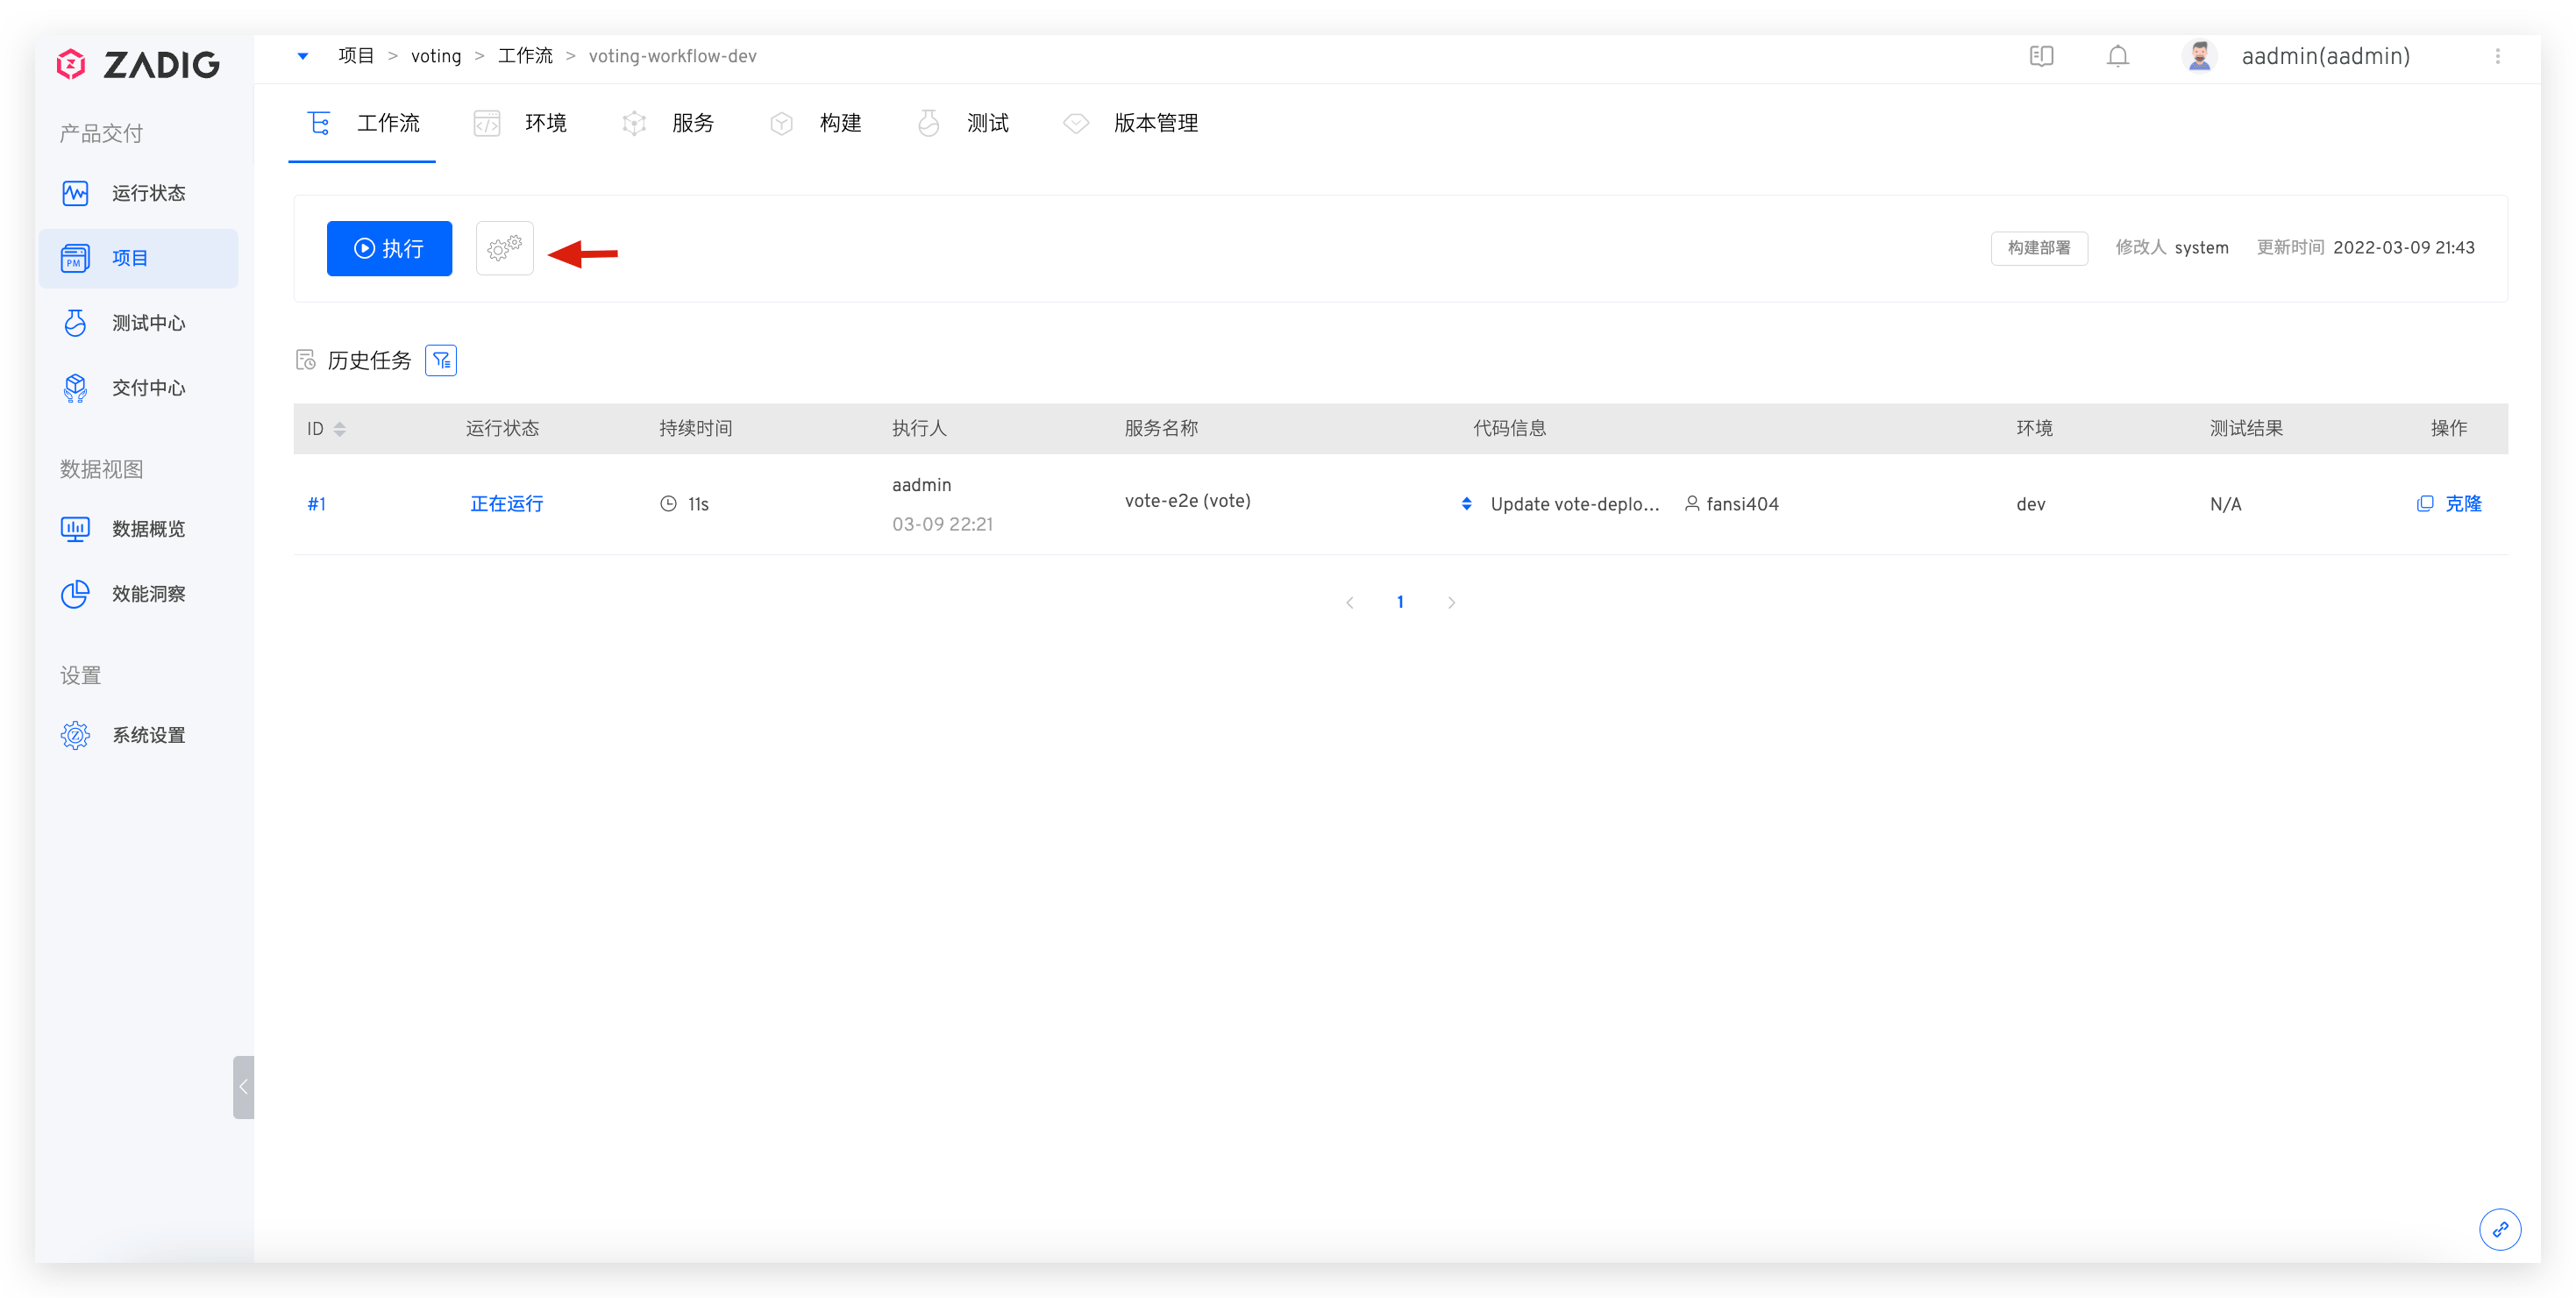This screenshot has height=1298, width=2576.
Task: Click the workflow settings gear icon
Action: point(504,248)
